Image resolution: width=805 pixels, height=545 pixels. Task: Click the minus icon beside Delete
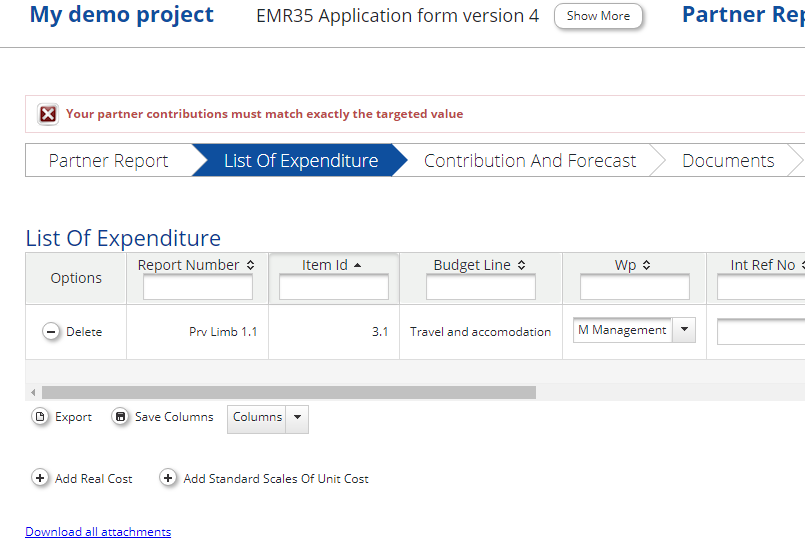click(x=52, y=332)
